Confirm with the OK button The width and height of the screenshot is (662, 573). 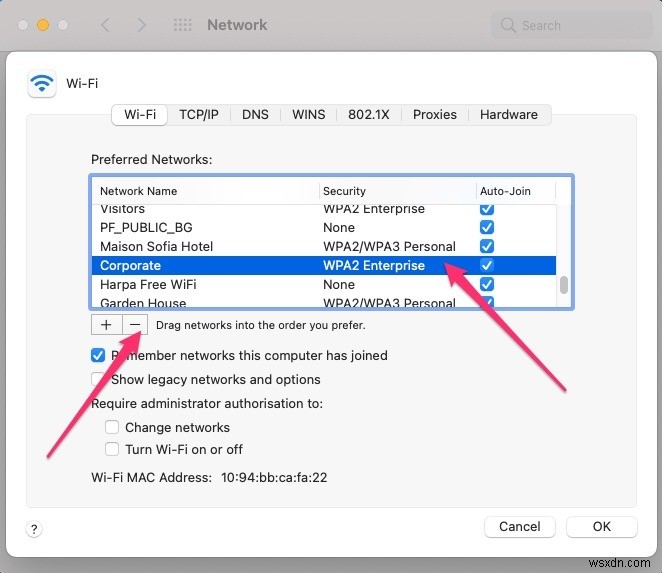click(602, 527)
